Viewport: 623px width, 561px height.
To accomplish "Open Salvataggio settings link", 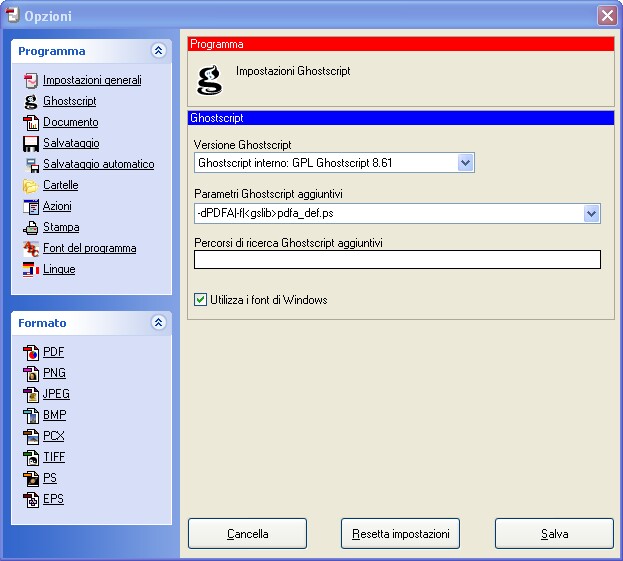I will (x=71, y=143).
